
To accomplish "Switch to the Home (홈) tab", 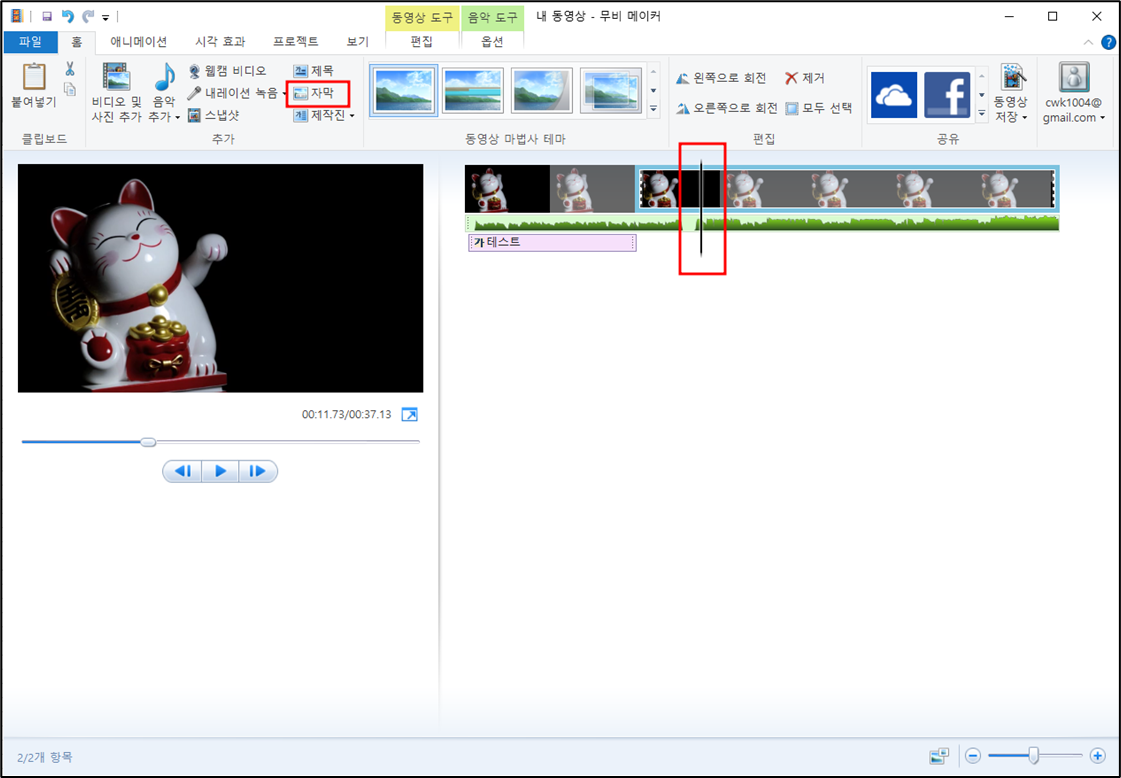I will pos(76,41).
